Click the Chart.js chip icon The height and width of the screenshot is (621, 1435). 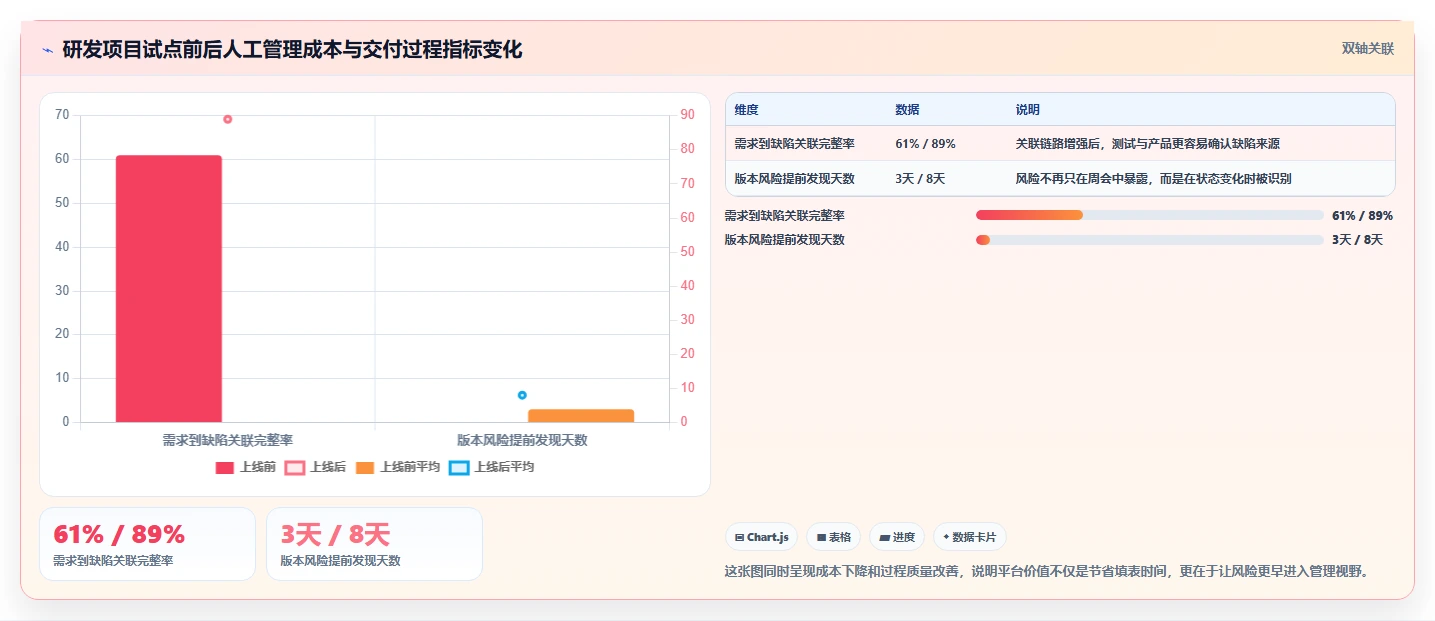click(739, 537)
